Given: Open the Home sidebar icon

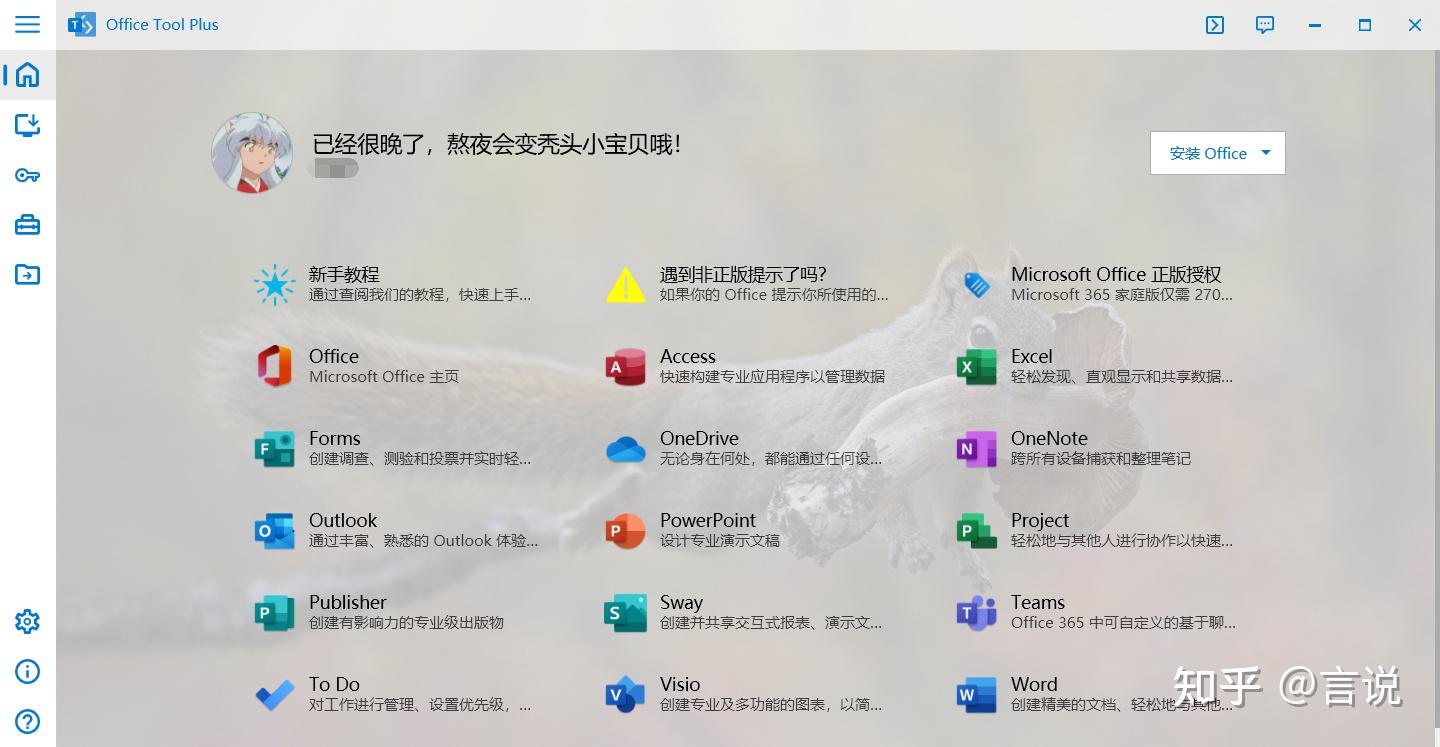Looking at the screenshot, I should (27, 75).
